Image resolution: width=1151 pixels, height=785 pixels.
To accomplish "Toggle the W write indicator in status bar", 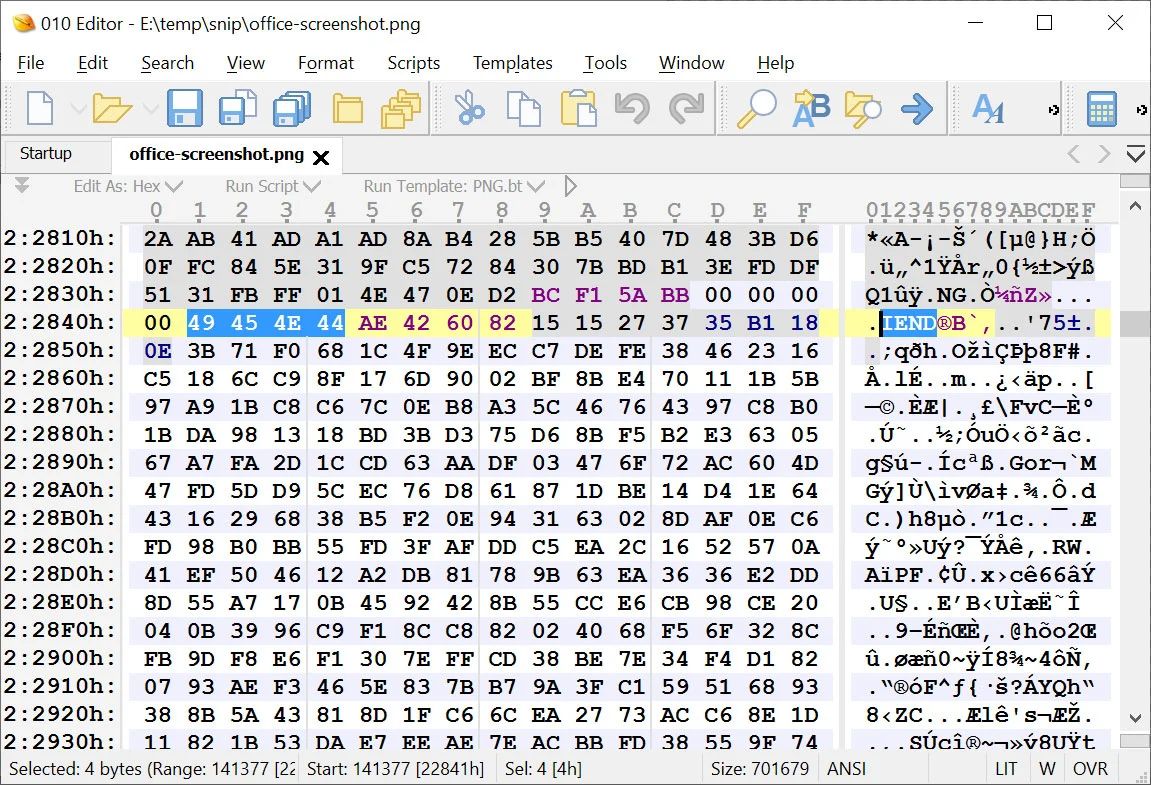I will 1047,769.
